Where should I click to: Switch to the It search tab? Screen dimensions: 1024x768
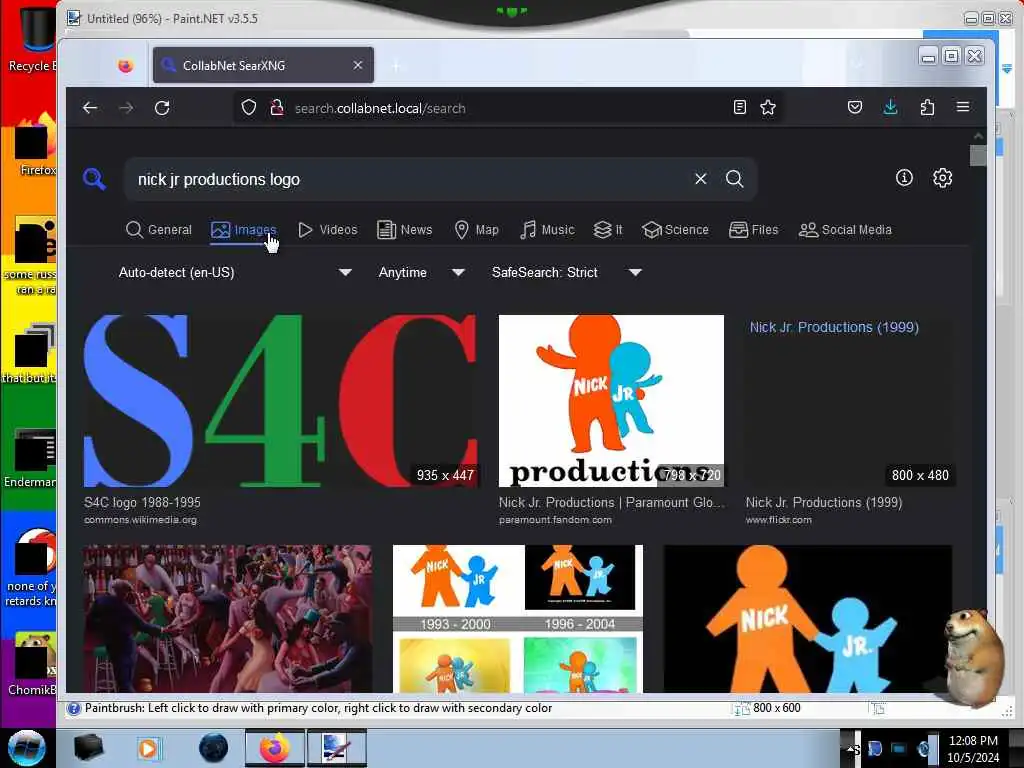click(608, 230)
